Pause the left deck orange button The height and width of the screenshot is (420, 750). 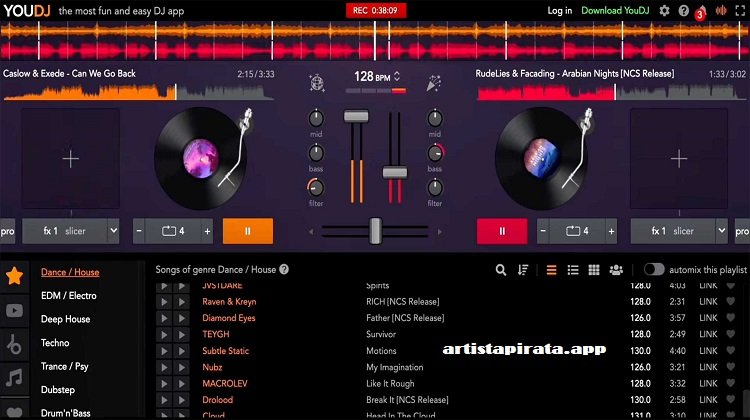[248, 231]
